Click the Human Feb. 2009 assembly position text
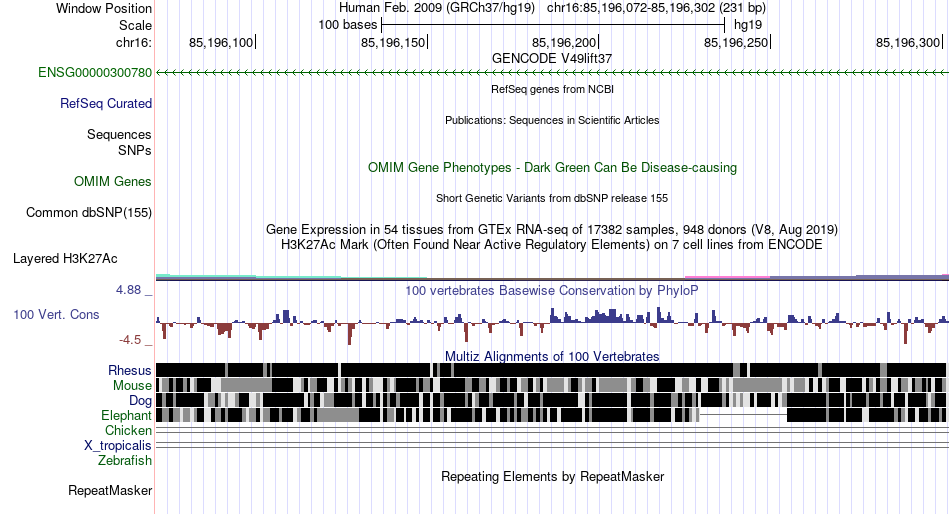Viewport: 950px width, 514px height. coord(552,8)
